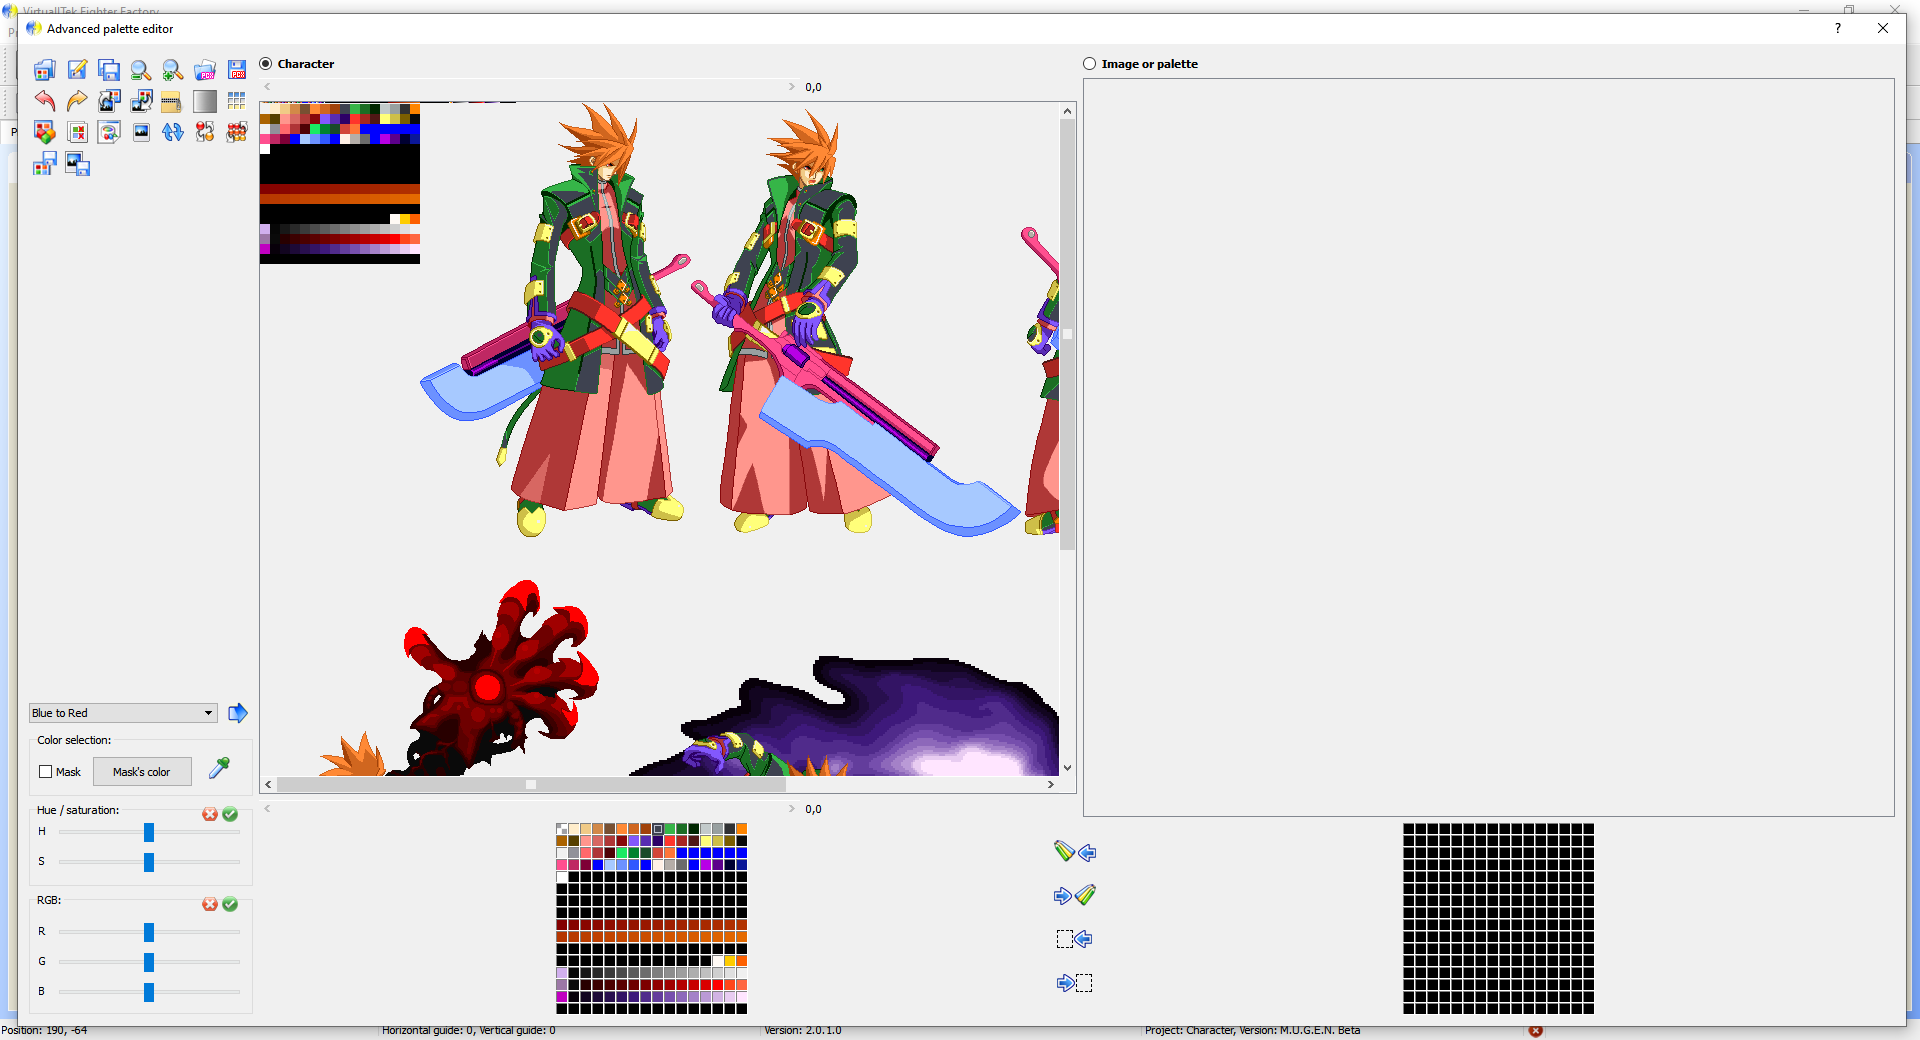Click the B blue slider handle
Viewport: 1920px width, 1040px height.
149,992
